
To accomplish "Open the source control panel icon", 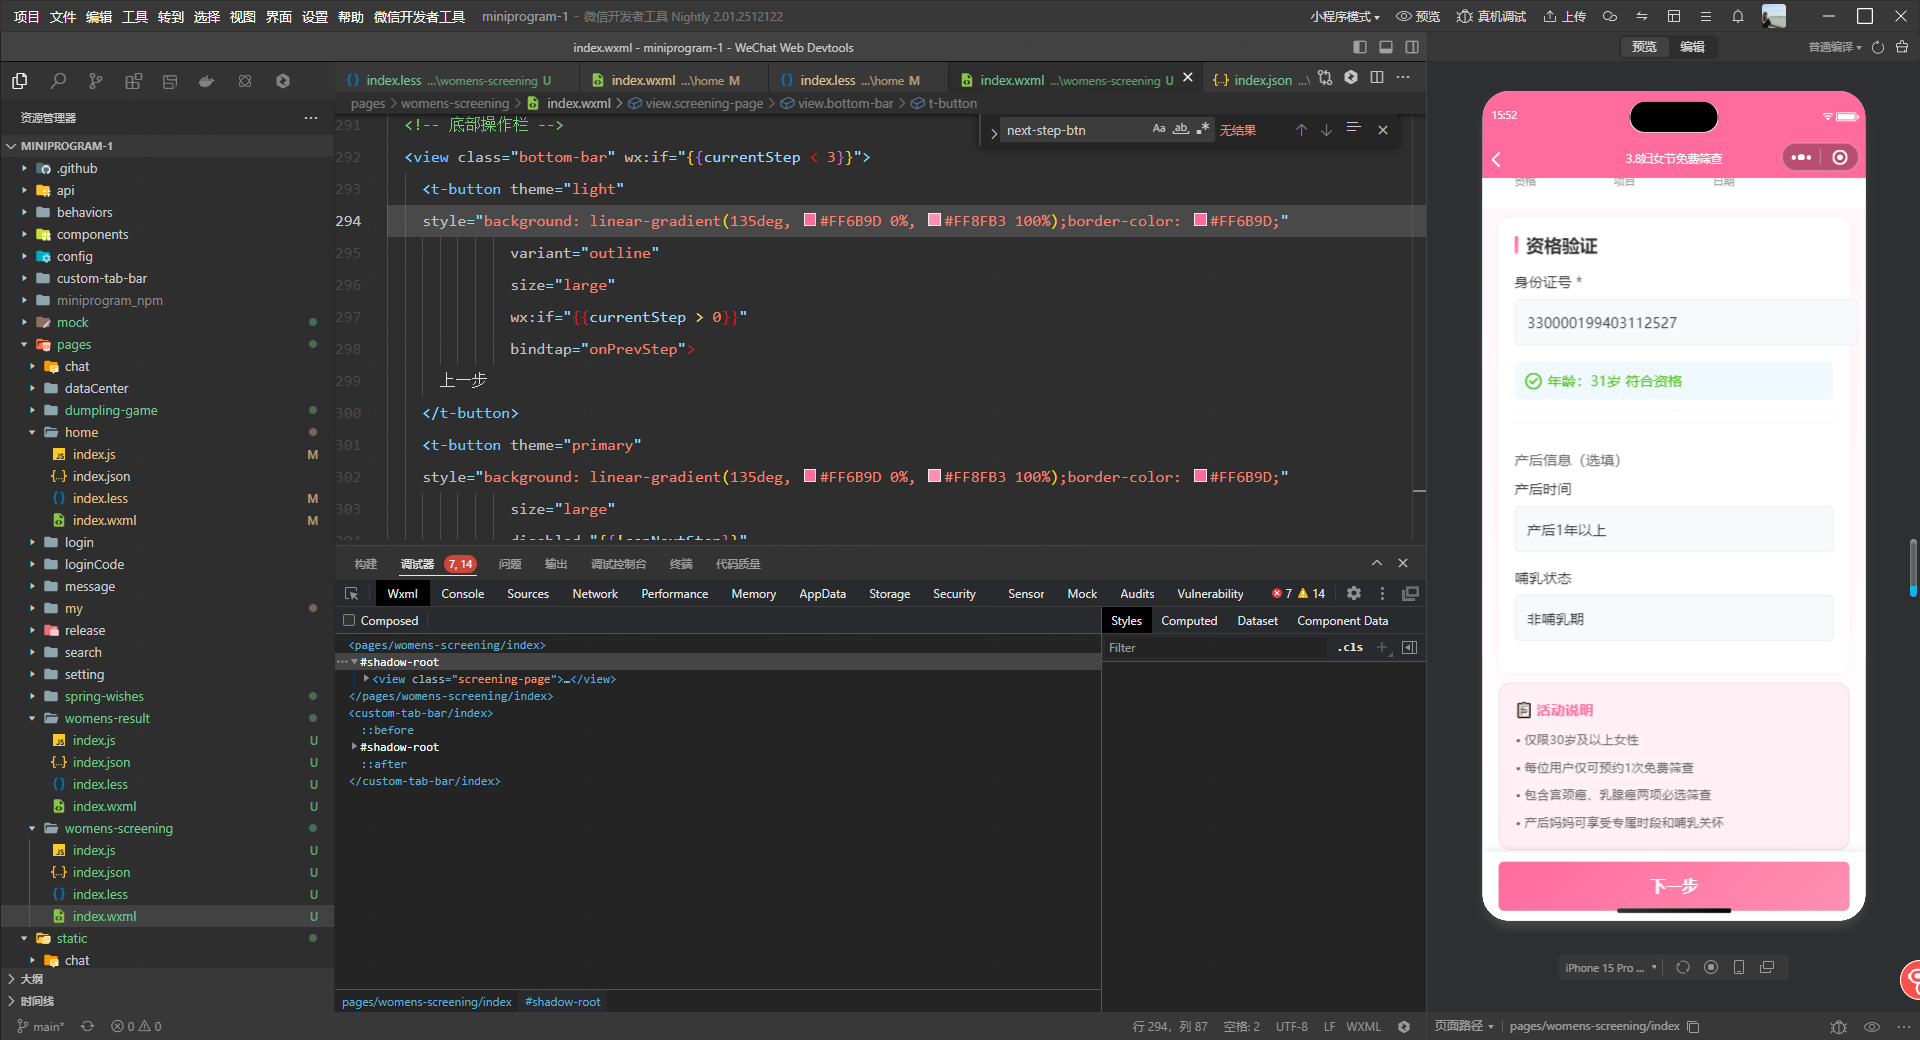I will click(95, 81).
